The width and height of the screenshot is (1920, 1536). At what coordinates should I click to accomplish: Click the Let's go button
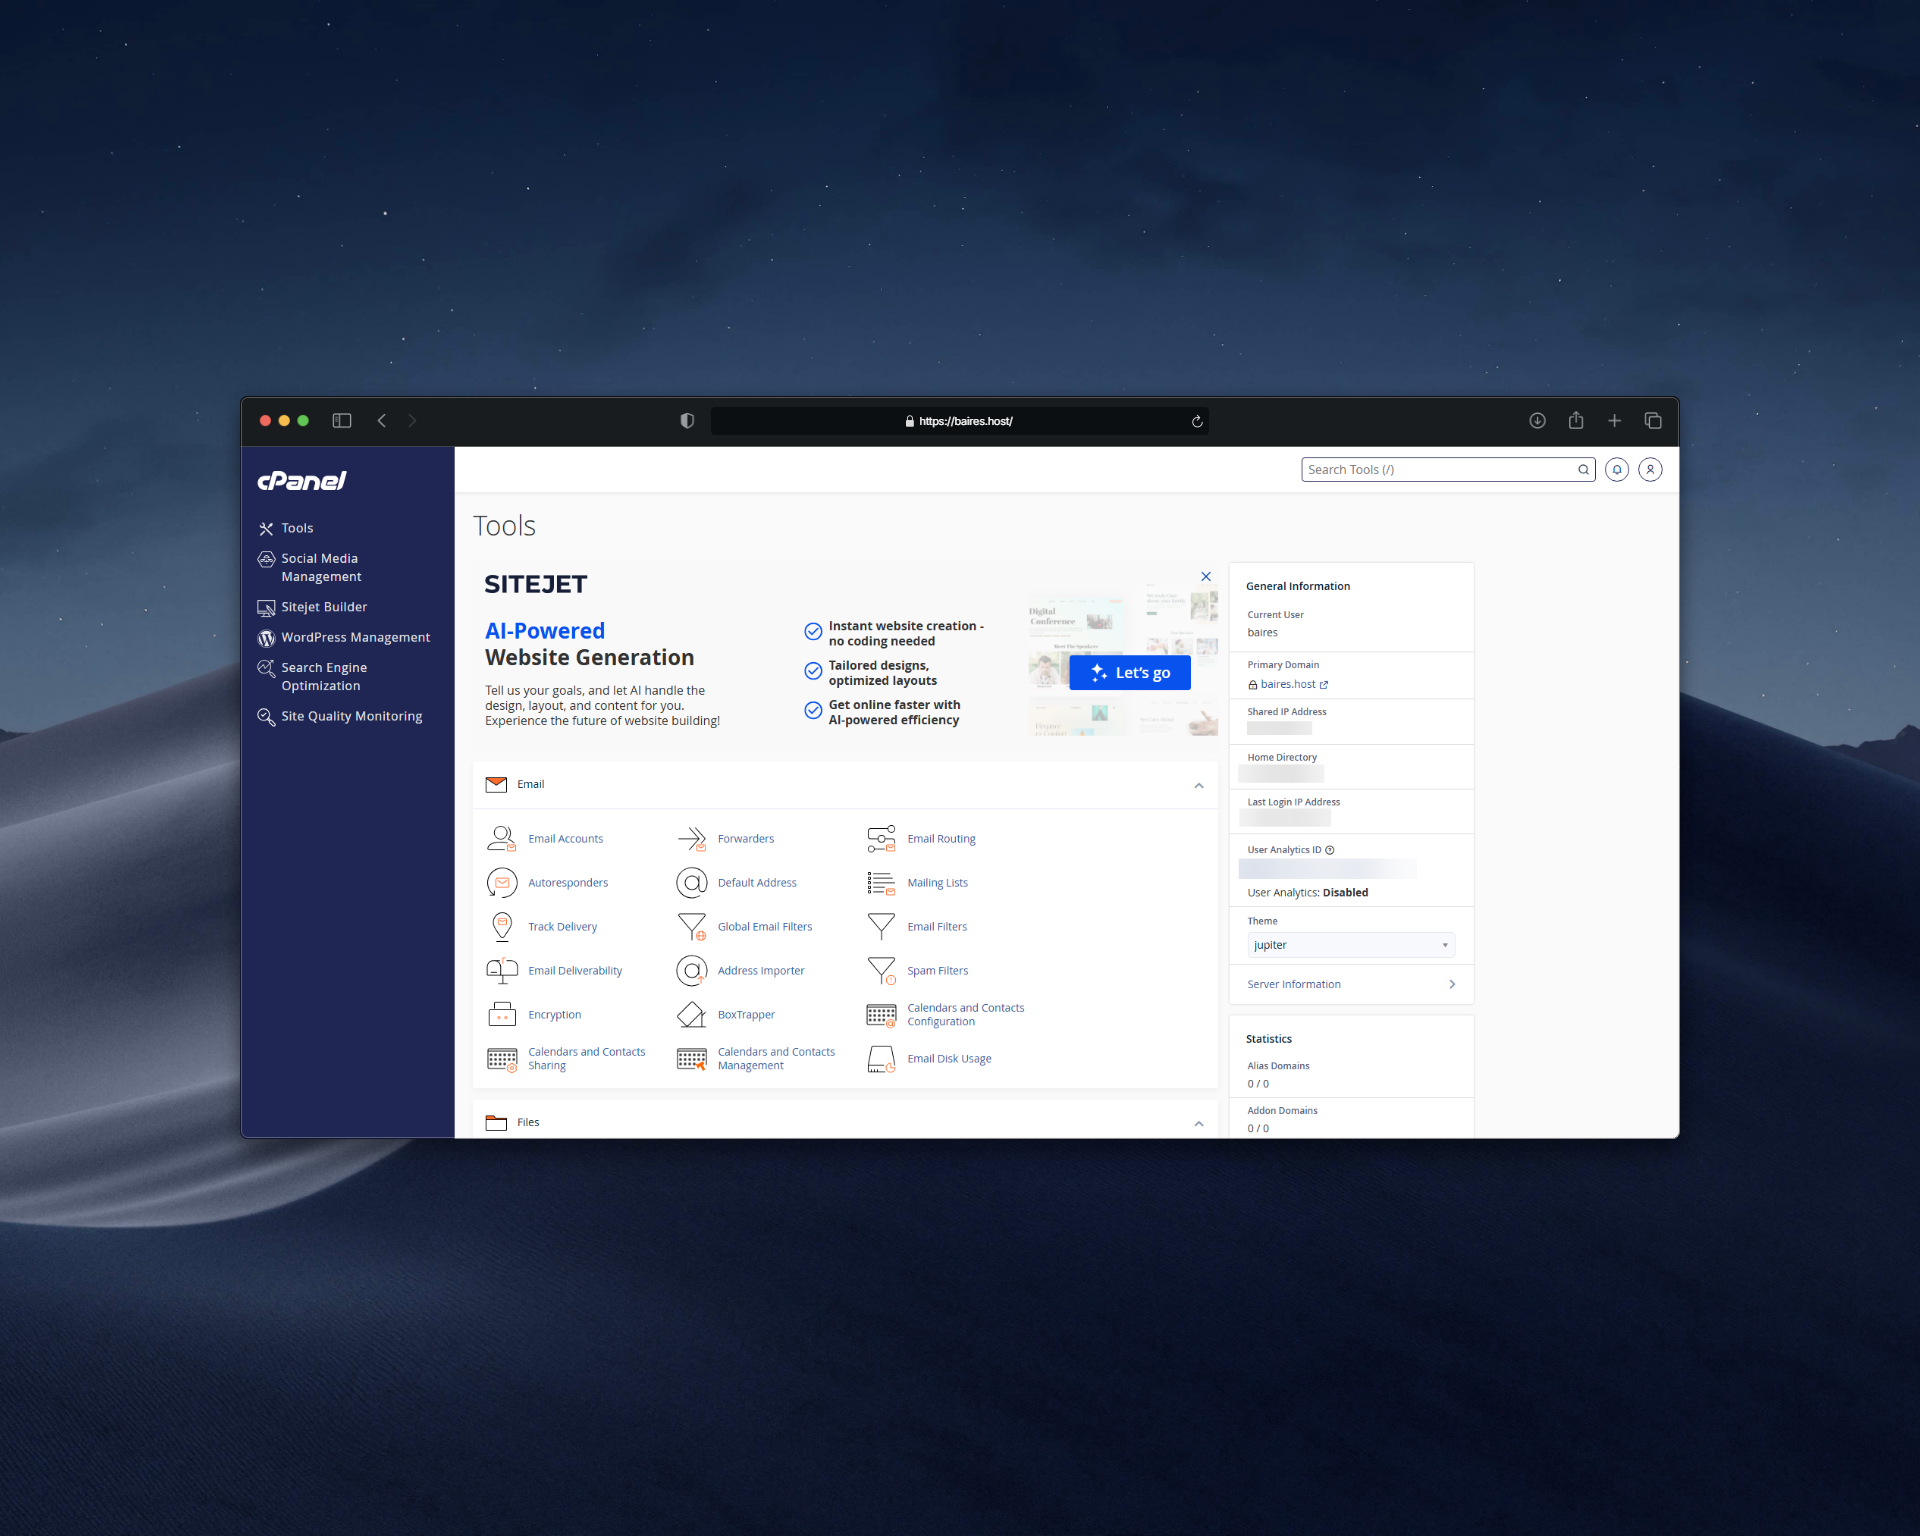(1129, 672)
